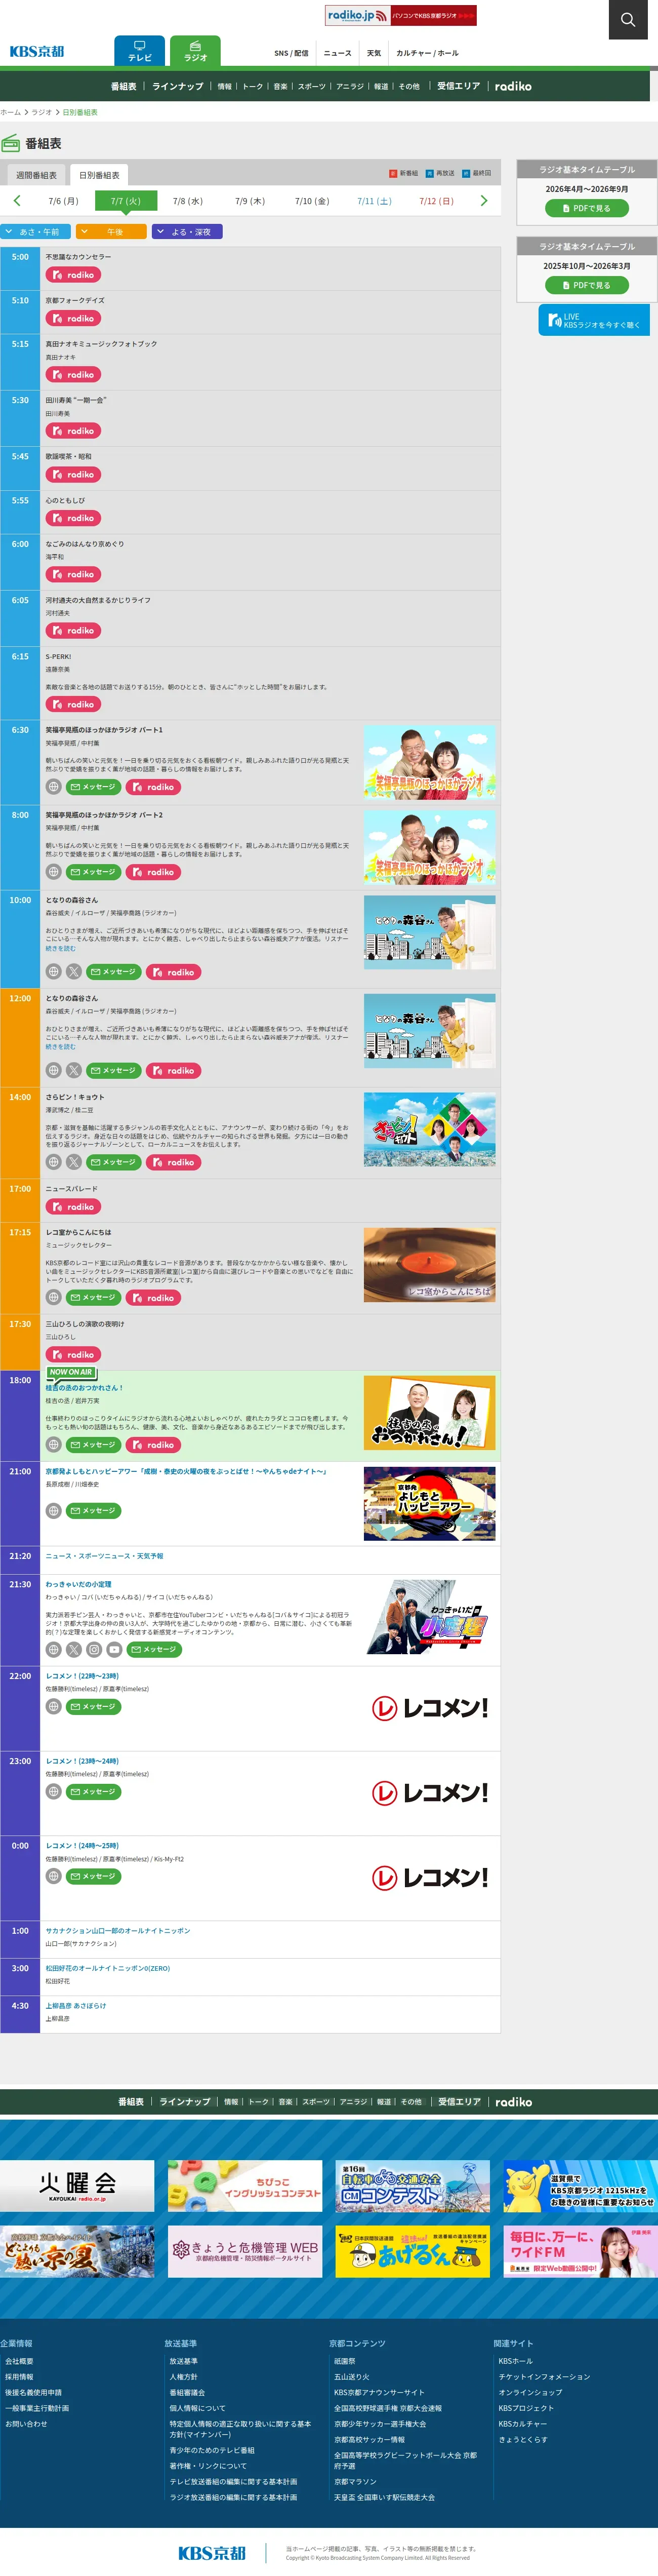658x2576 pixels.
Task: Open the 上柳昌彦 あさぼらけ program link
Action: point(75,2005)
